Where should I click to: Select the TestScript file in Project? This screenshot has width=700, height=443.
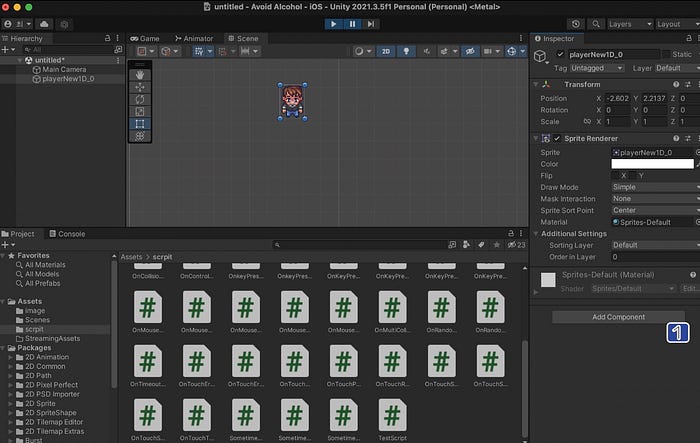click(x=392, y=420)
